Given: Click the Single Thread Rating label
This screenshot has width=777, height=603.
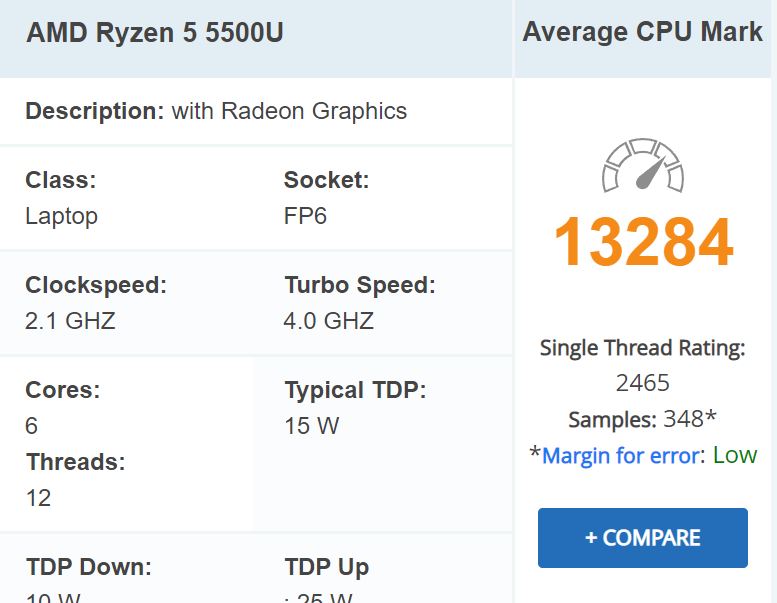Looking at the screenshot, I should (x=643, y=348).
